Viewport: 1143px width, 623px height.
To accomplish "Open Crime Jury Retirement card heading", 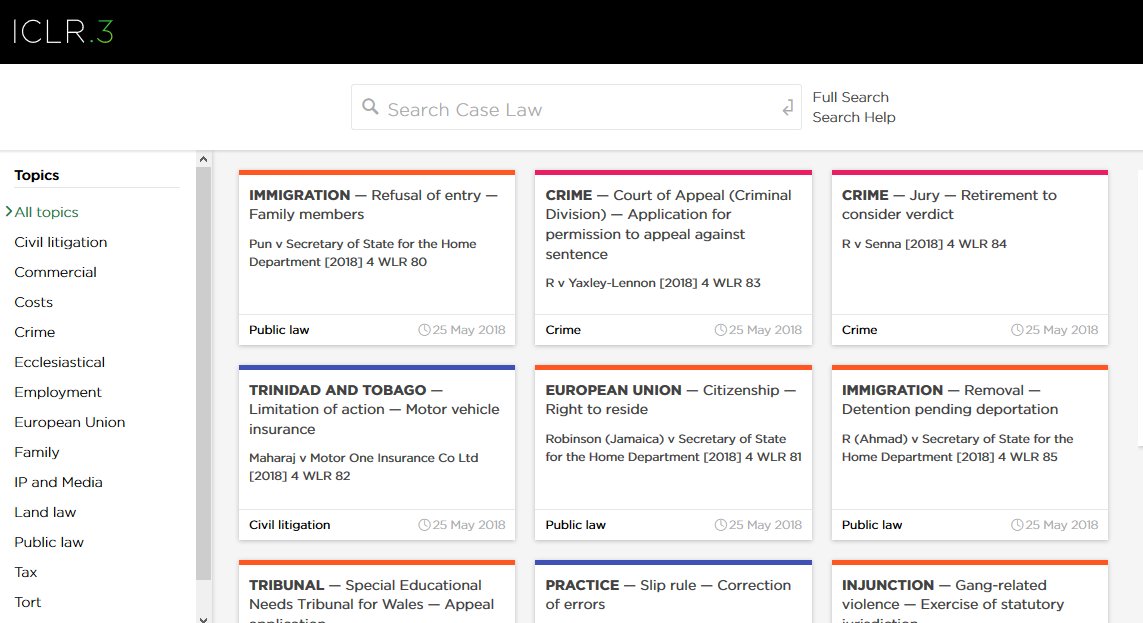I will [949, 205].
